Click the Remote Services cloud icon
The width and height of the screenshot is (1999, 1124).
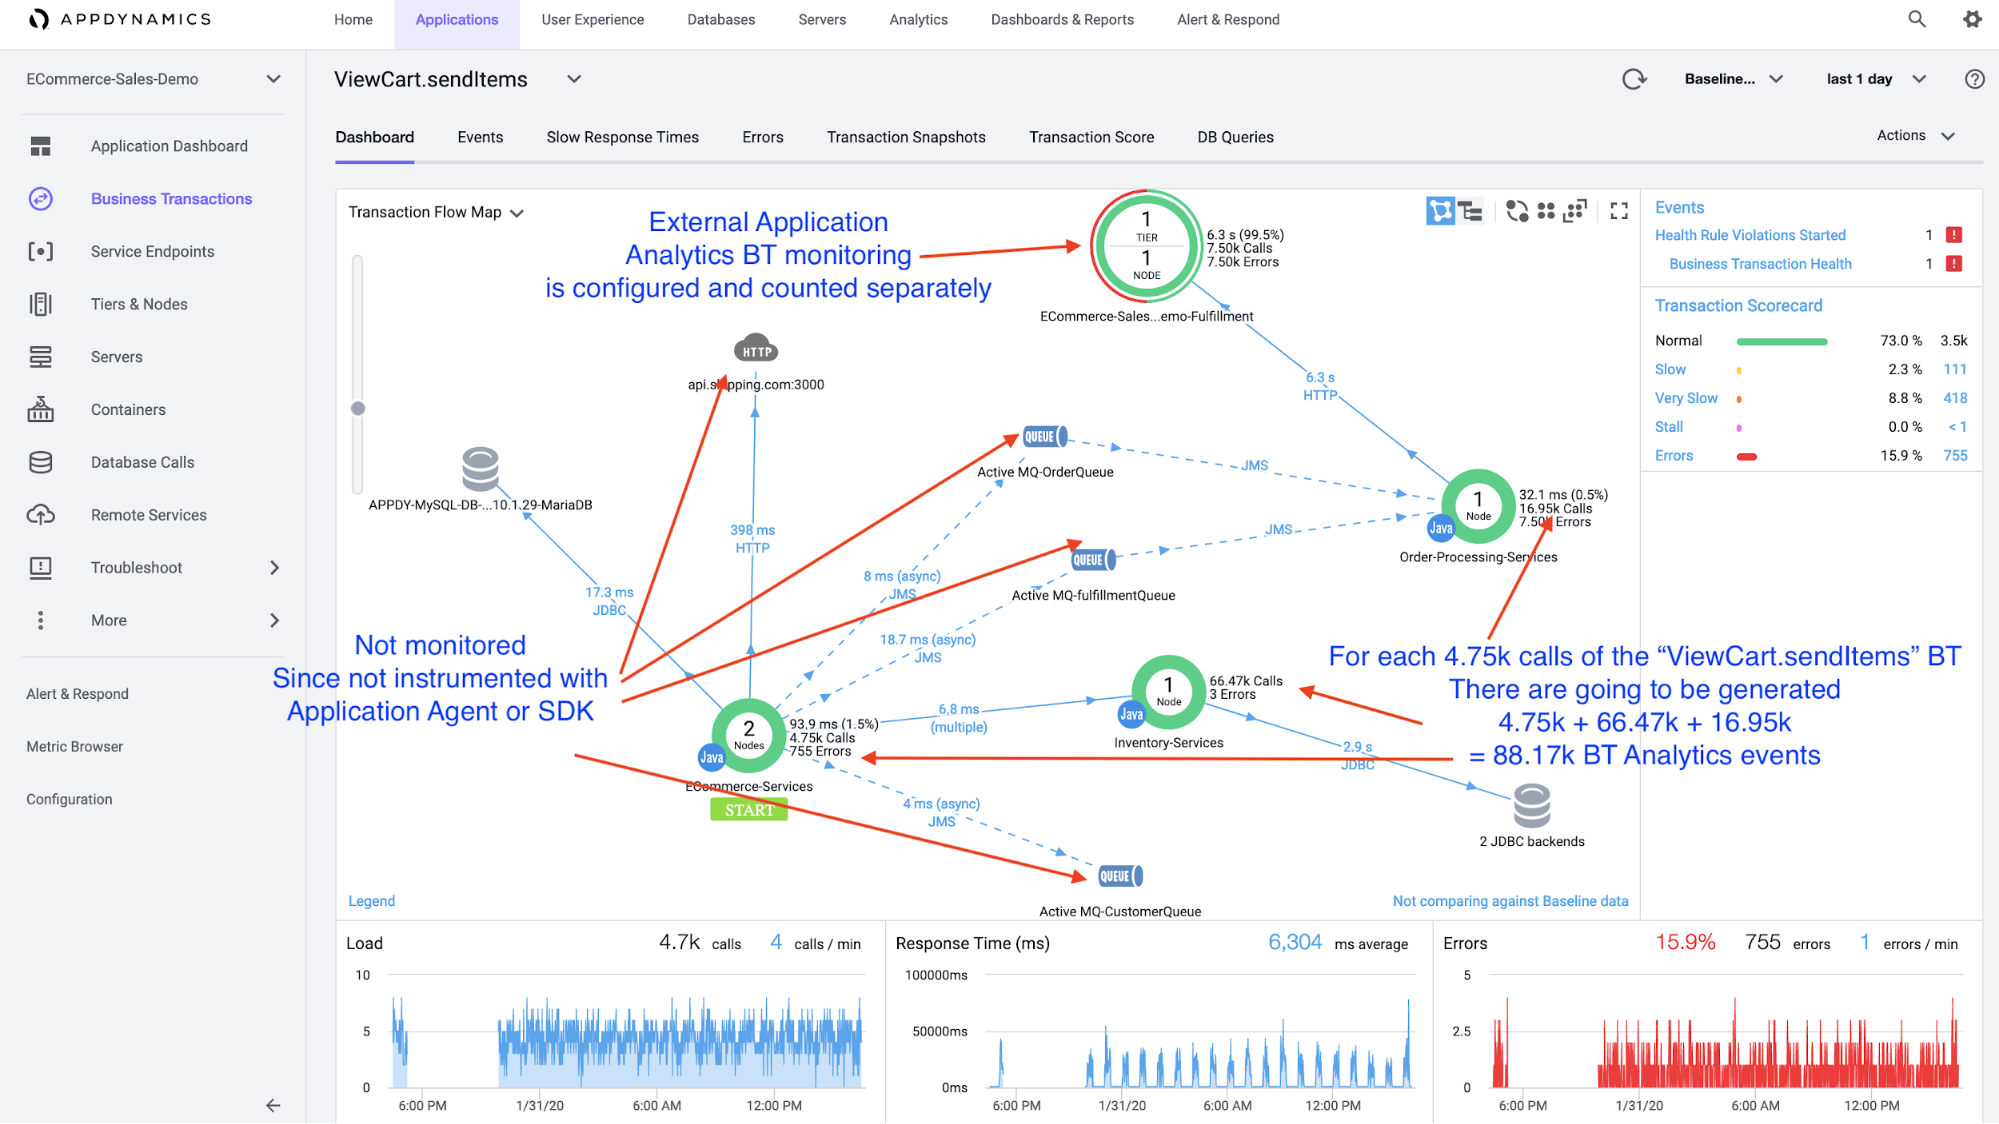(x=40, y=515)
